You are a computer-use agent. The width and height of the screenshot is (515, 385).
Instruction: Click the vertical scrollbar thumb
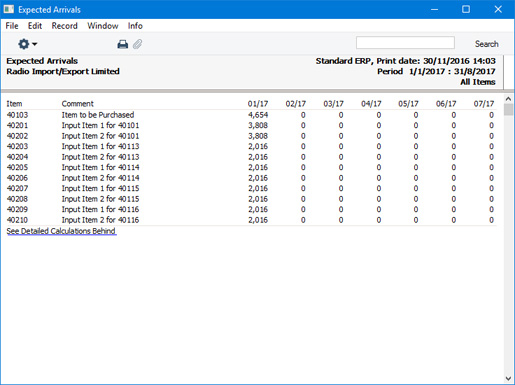508,109
